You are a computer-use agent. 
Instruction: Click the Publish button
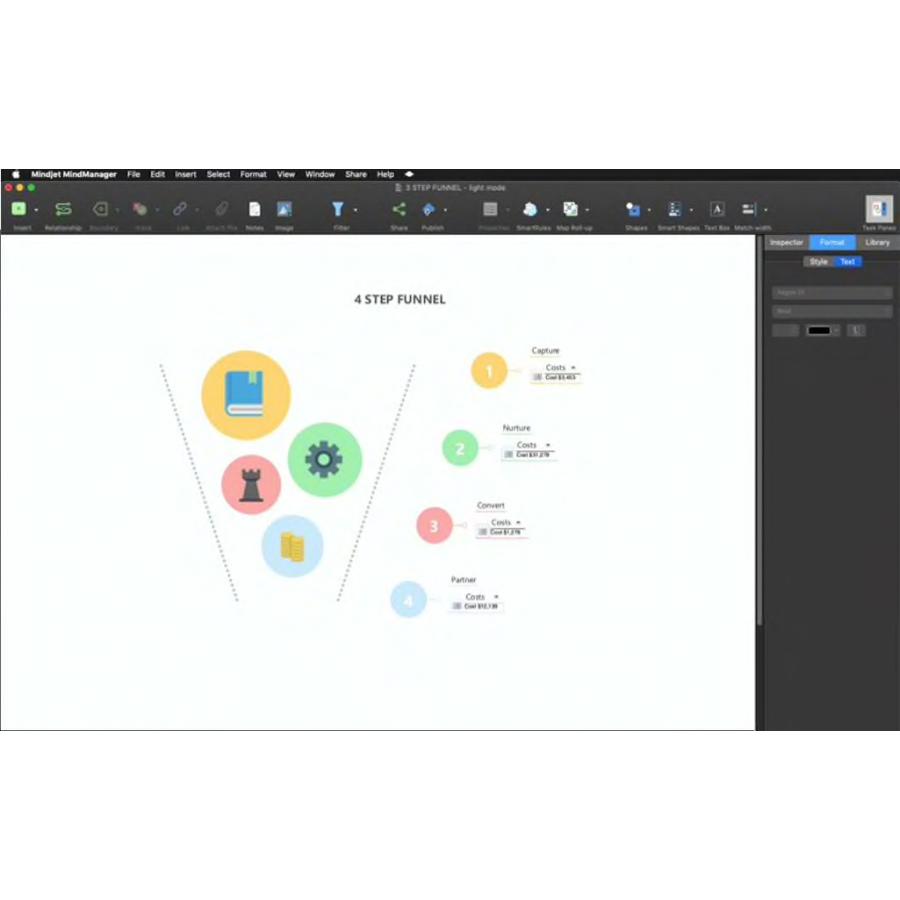[x=429, y=209]
